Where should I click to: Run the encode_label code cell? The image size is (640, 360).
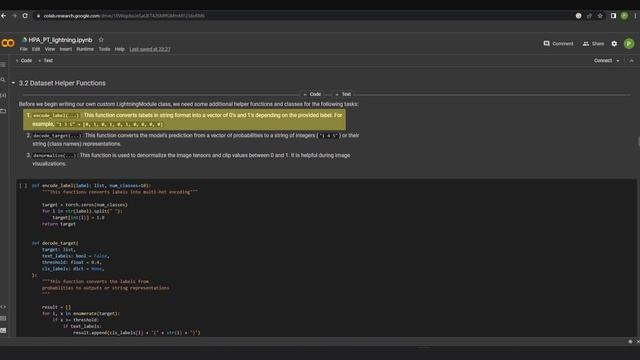tap(23, 186)
